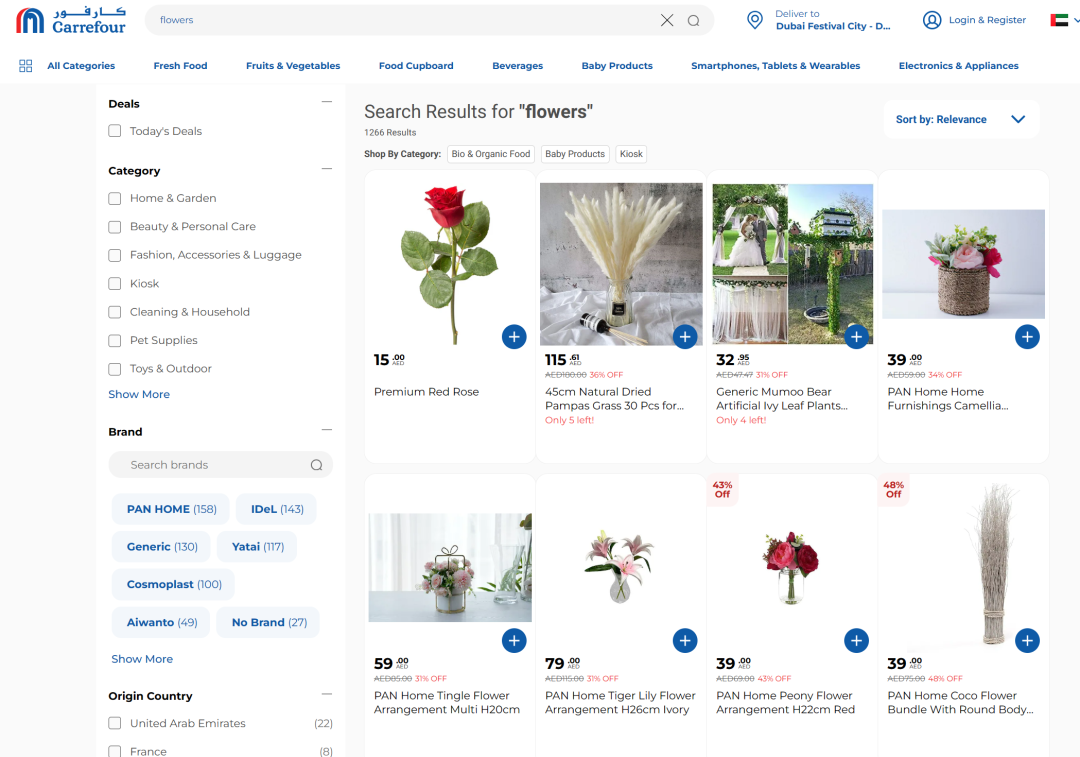Open Fresh Food menu
This screenshot has height=757, width=1080.
point(180,66)
